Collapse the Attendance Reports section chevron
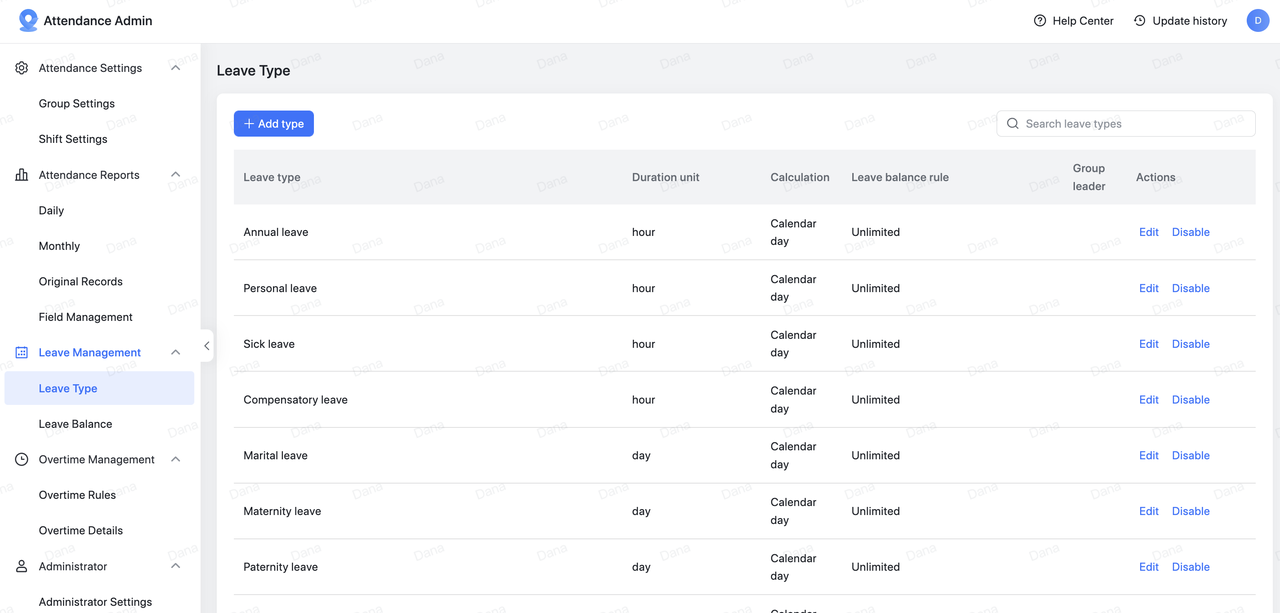This screenshot has width=1280, height=613. (x=176, y=175)
